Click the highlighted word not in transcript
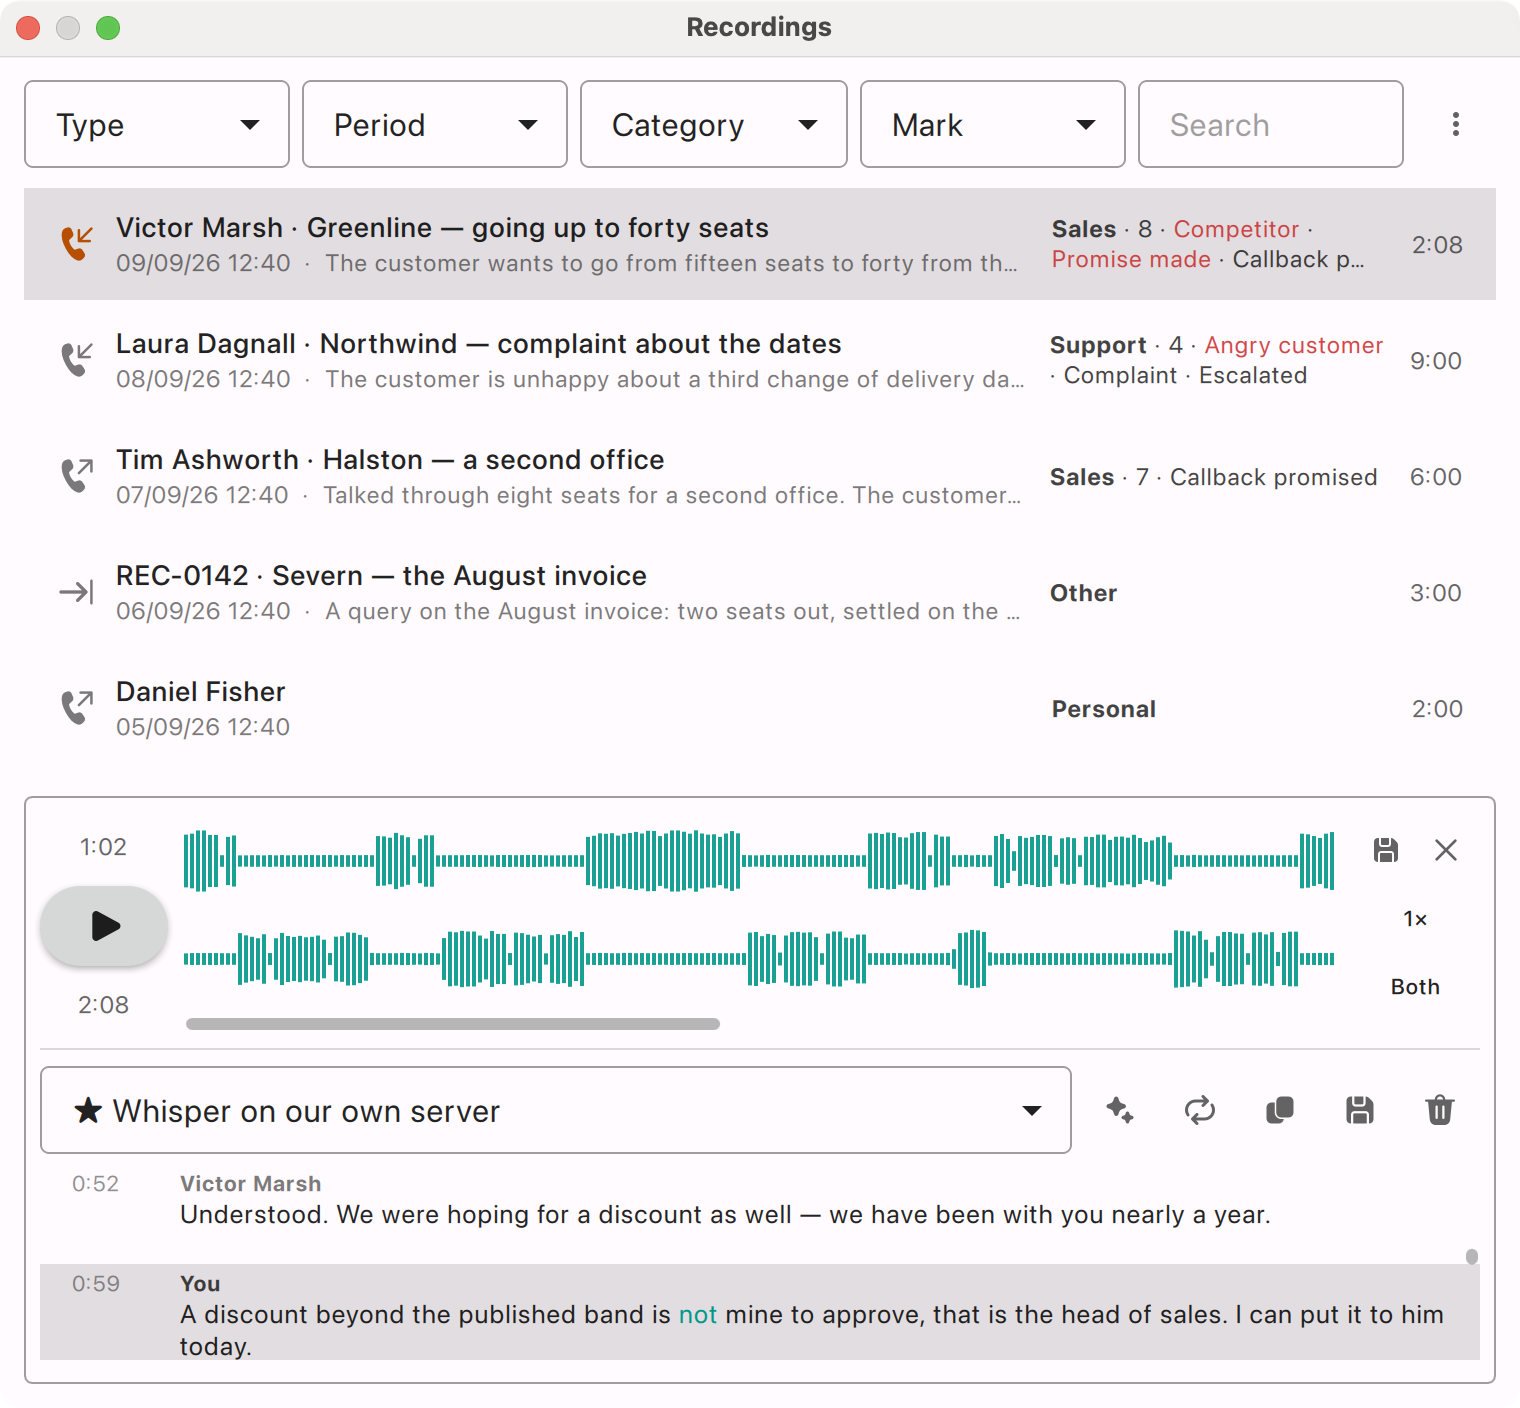The image size is (1520, 1408). (698, 1315)
